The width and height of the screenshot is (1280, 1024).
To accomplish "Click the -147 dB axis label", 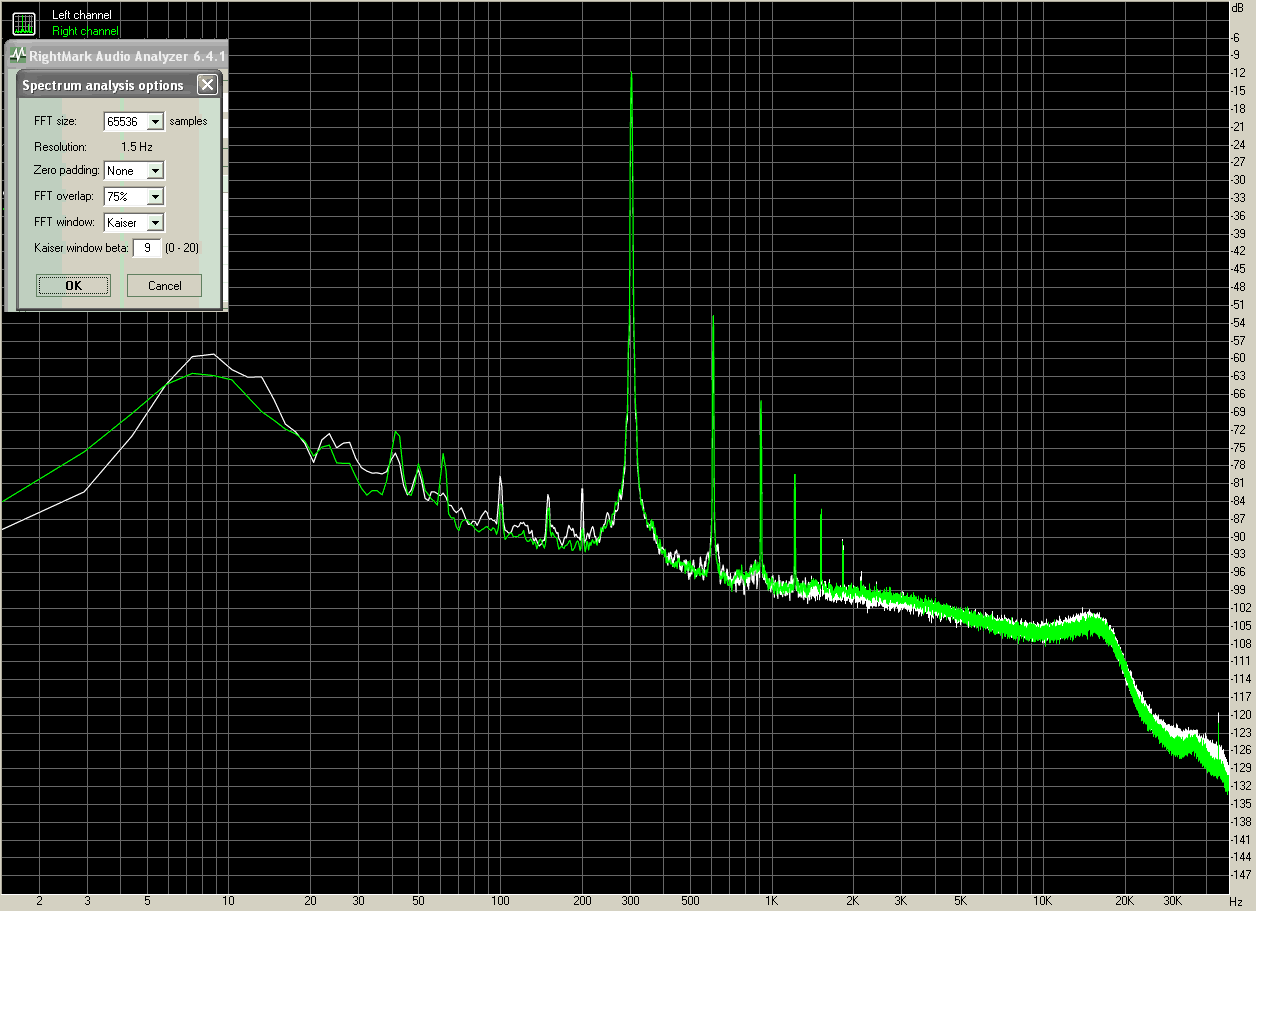I will pyautogui.click(x=1241, y=875).
